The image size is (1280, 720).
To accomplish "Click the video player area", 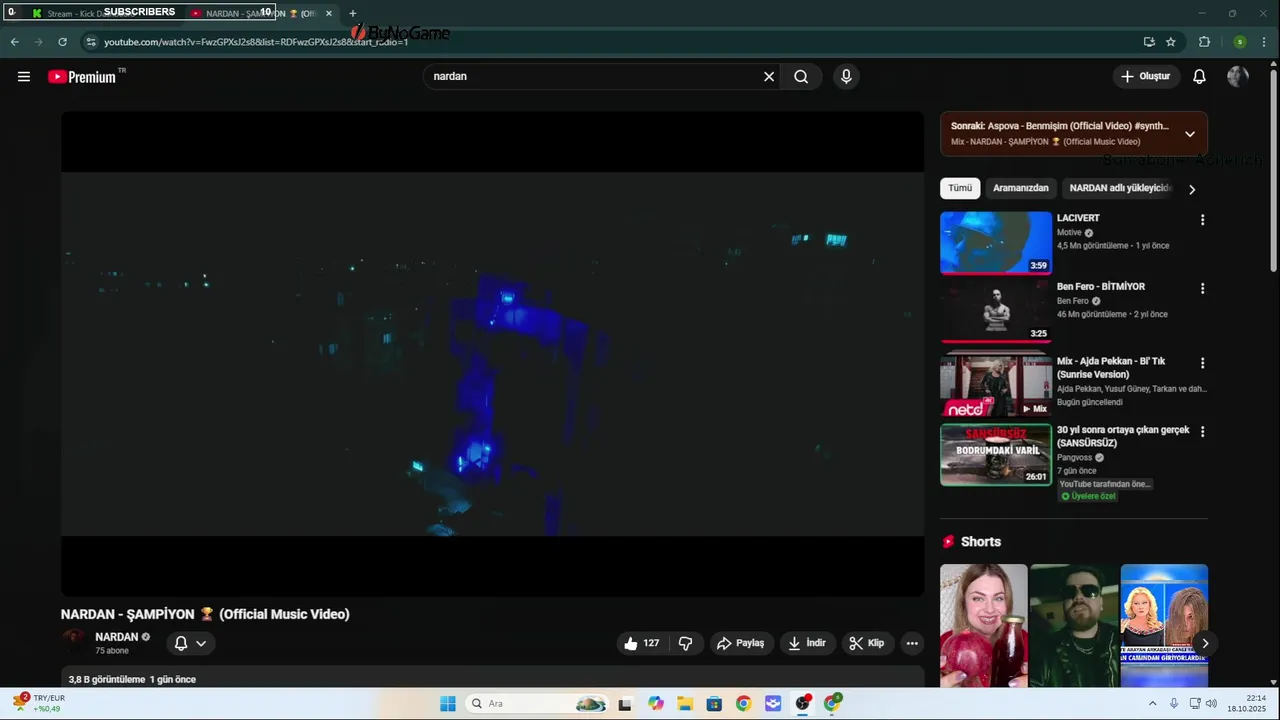I will pos(492,354).
